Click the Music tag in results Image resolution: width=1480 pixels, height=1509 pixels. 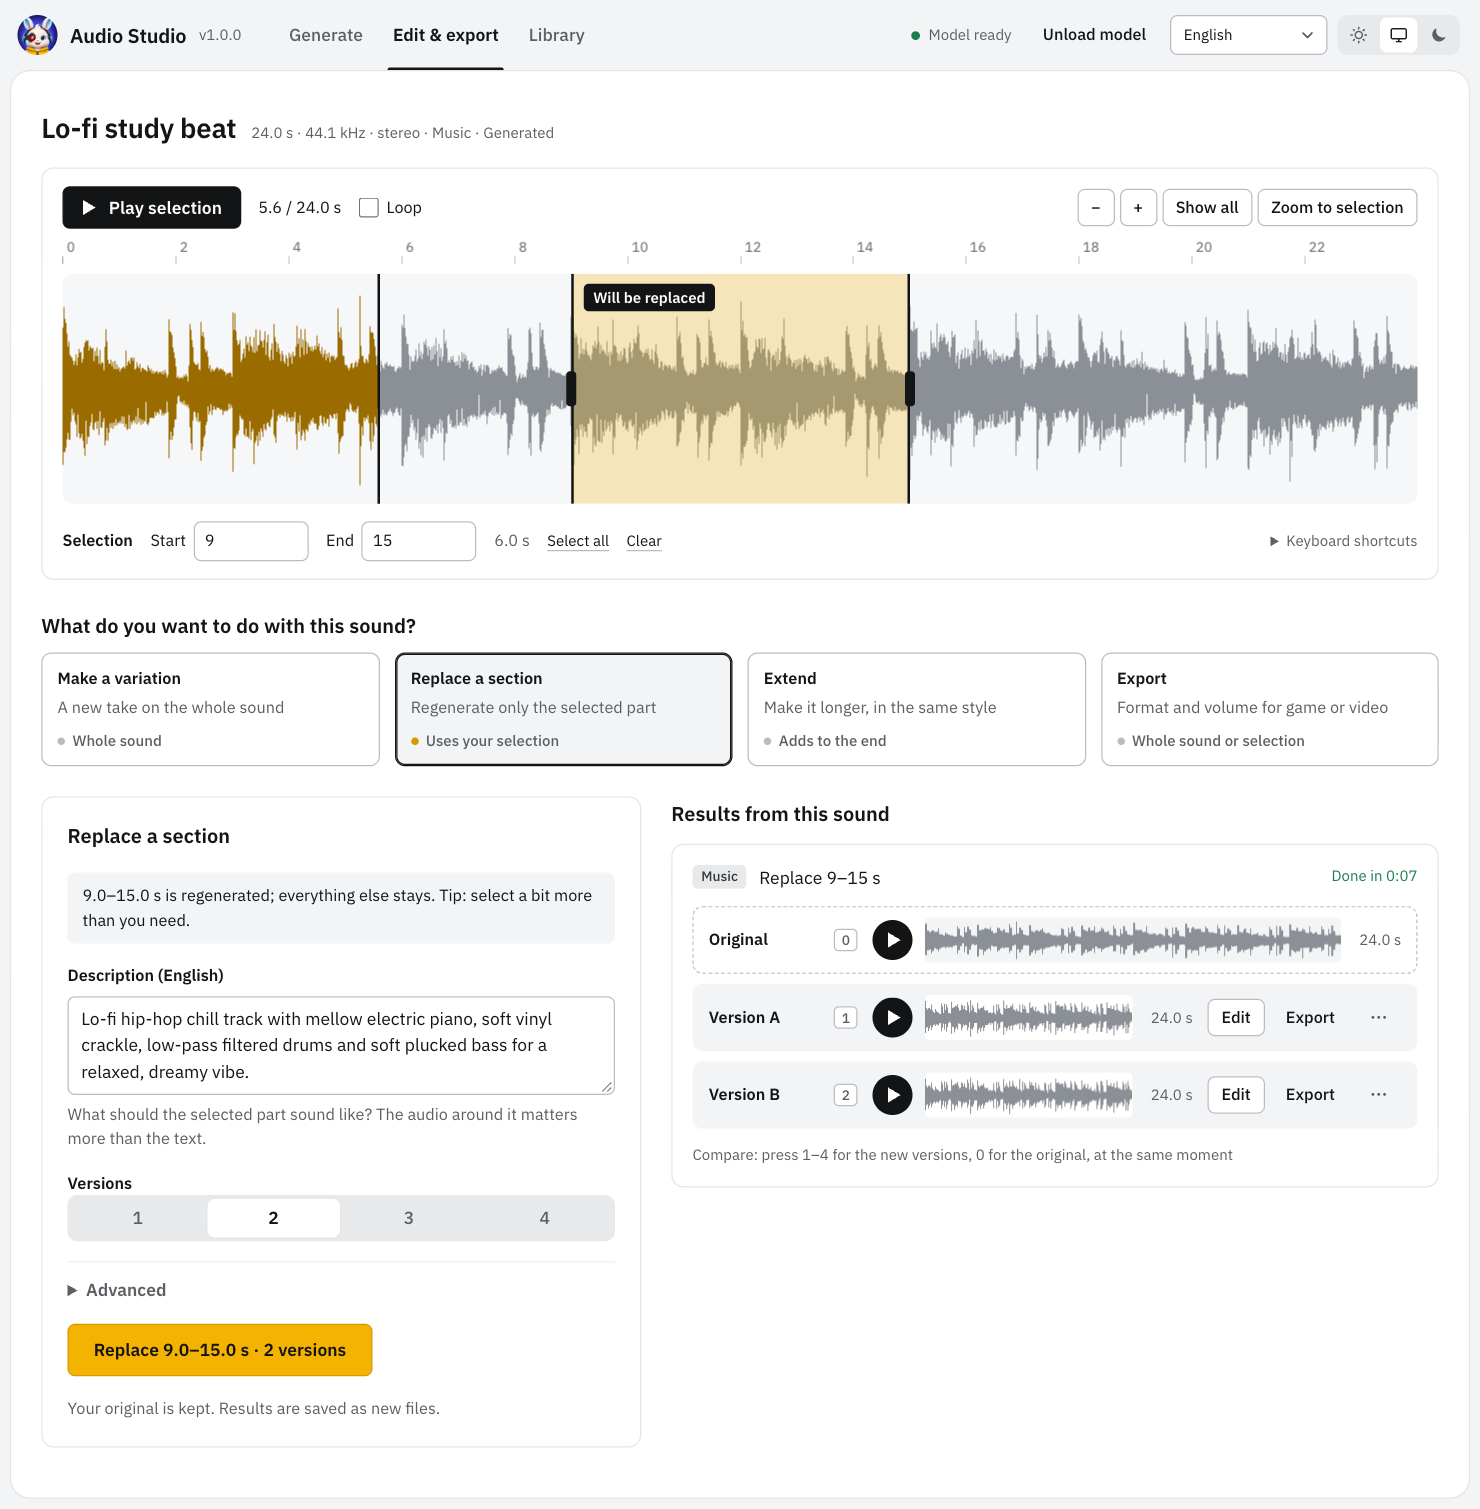pyautogui.click(x=719, y=877)
